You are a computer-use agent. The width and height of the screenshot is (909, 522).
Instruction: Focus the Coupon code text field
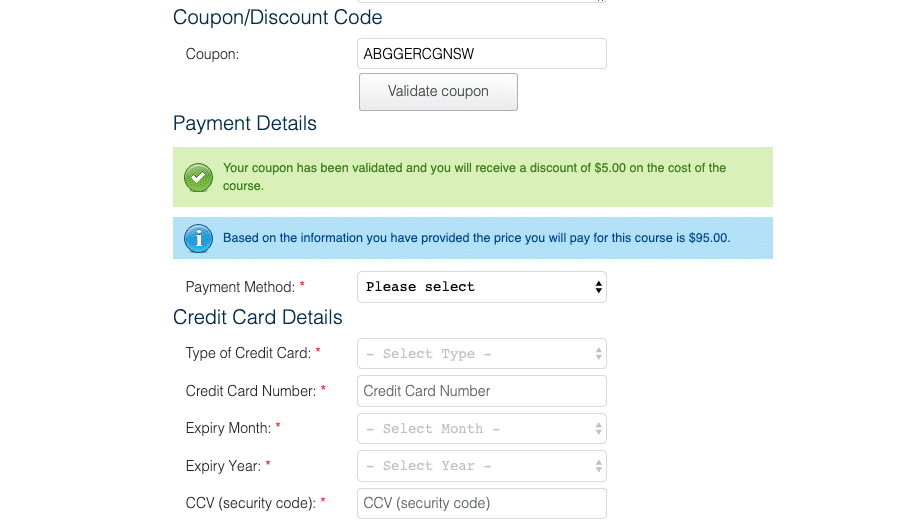[482, 54]
